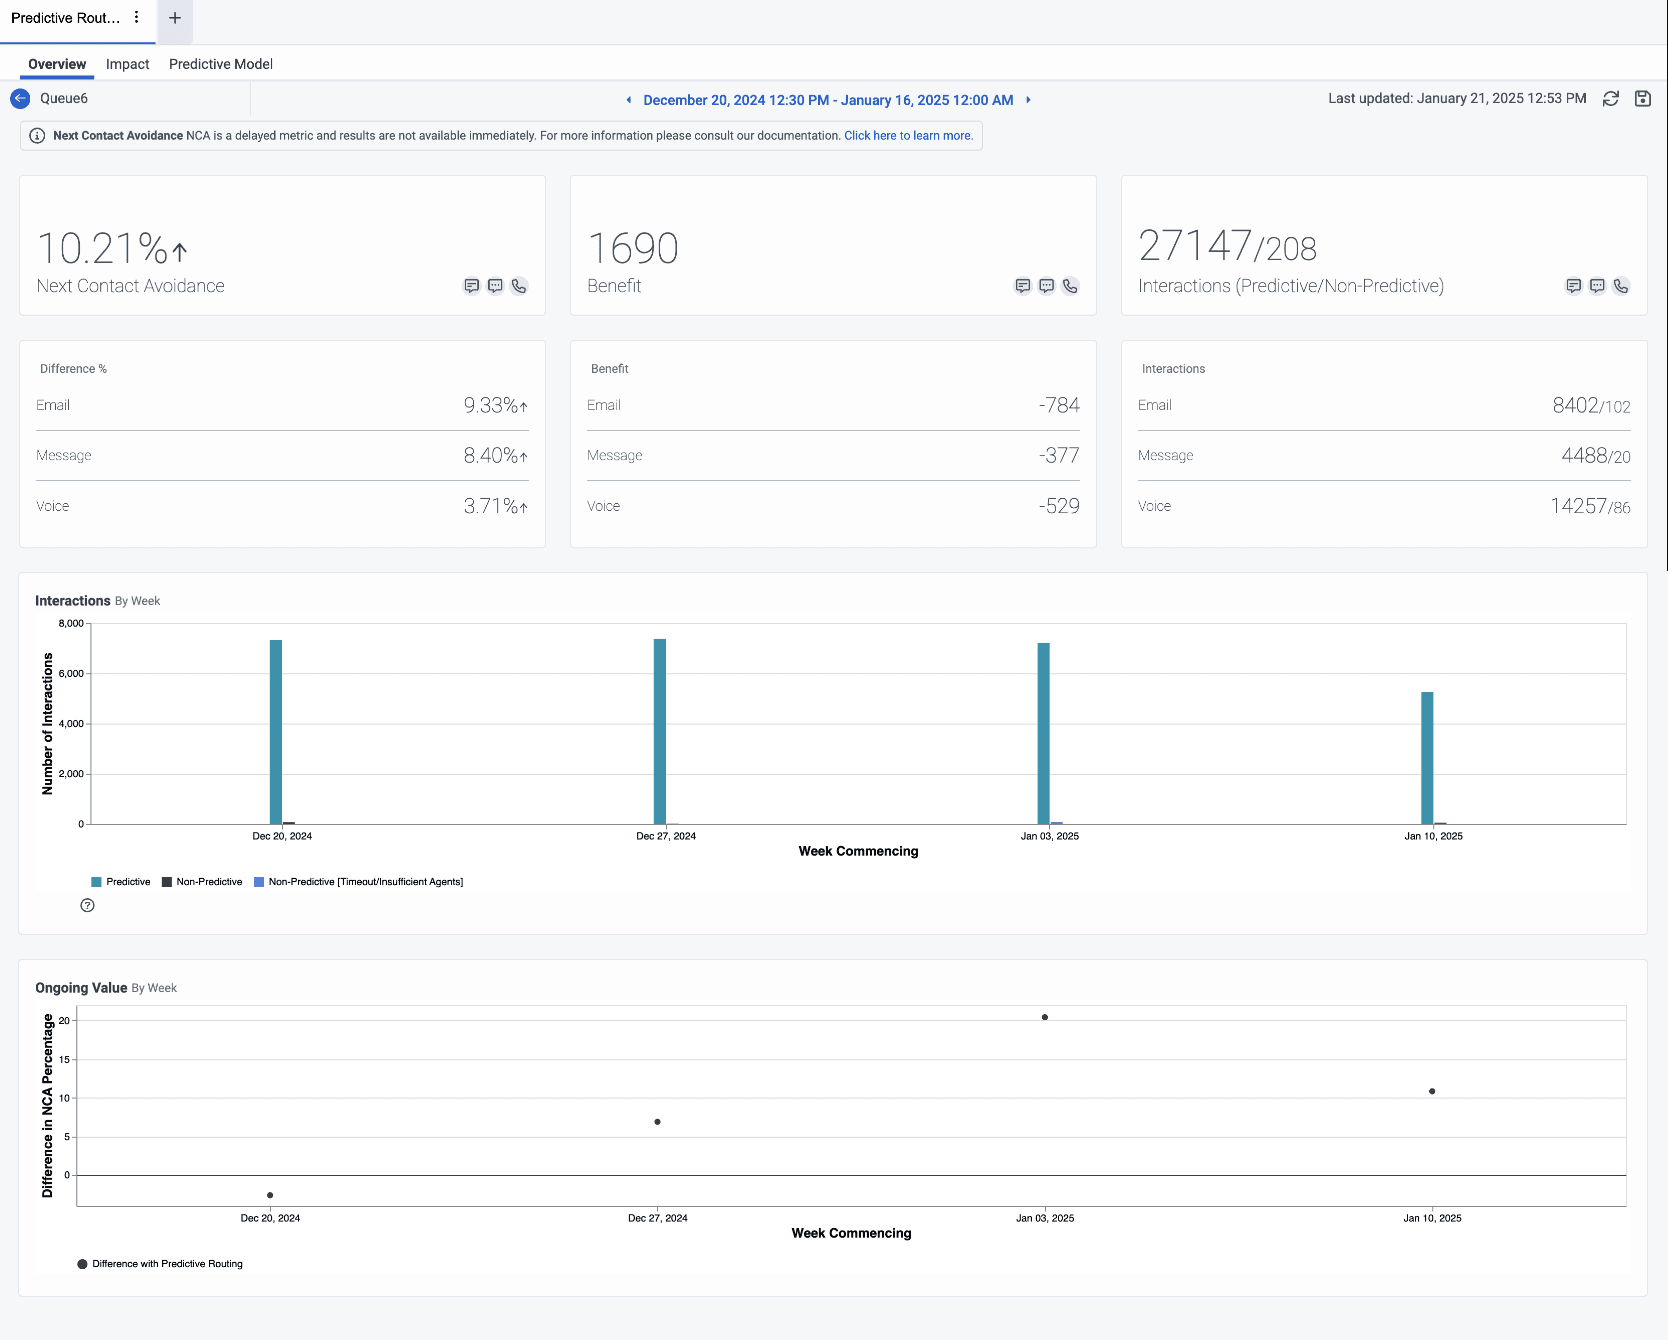Open the tab options three-dot menu
This screenshot has height=1340, width=1668.
click(x=137, y=18)
